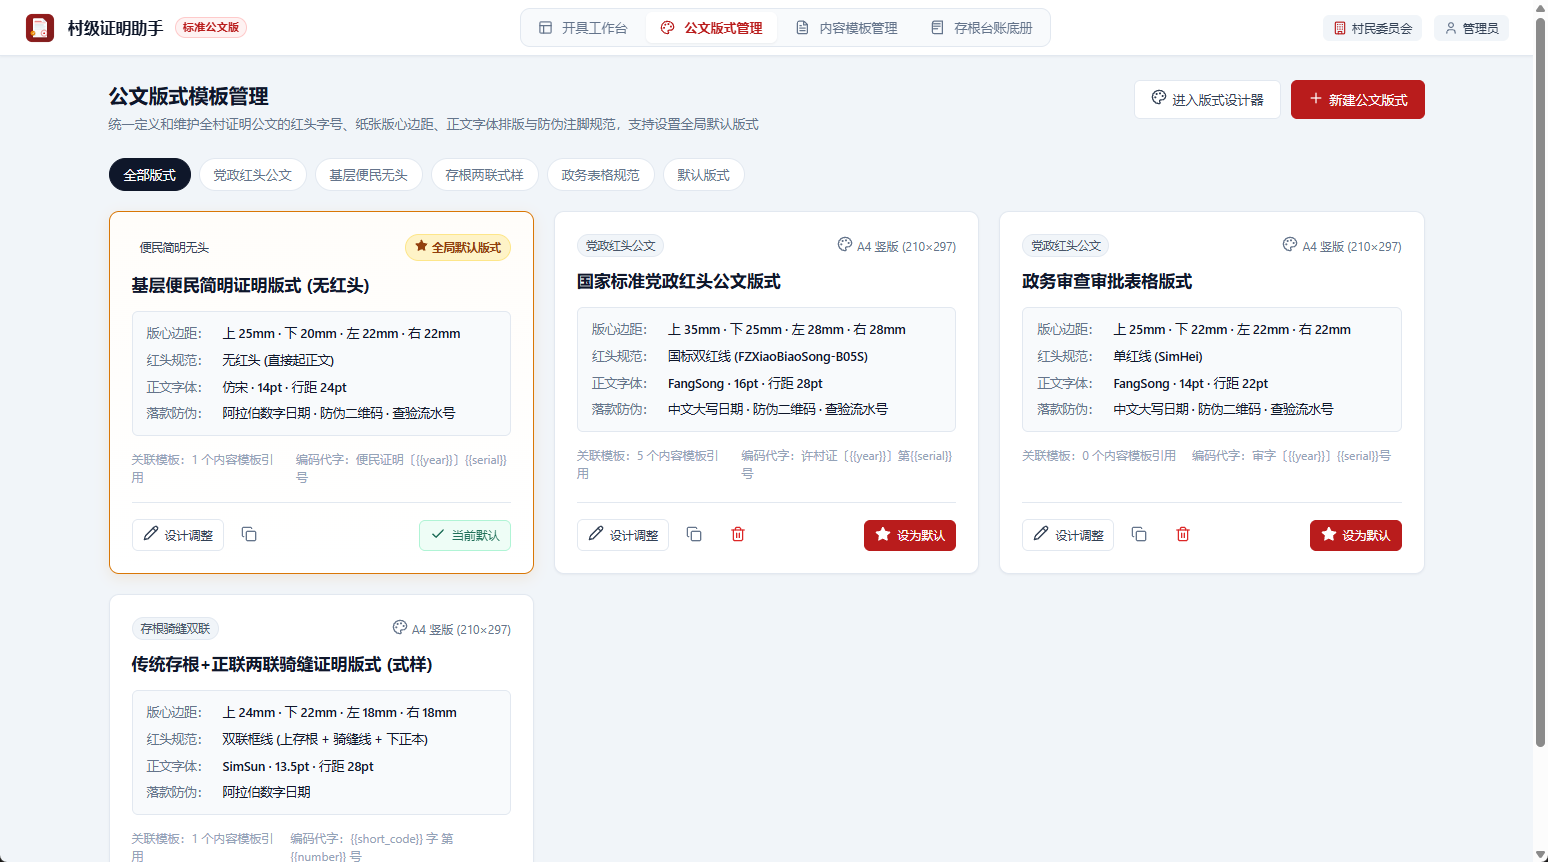Screen dimensions: 1548x862
Task: Click palette icon on 传统存根 card
Action: tap(400, 628)
